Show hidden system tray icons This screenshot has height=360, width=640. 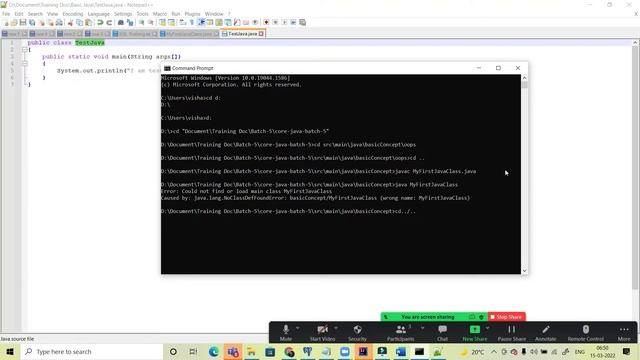point(494,352)
